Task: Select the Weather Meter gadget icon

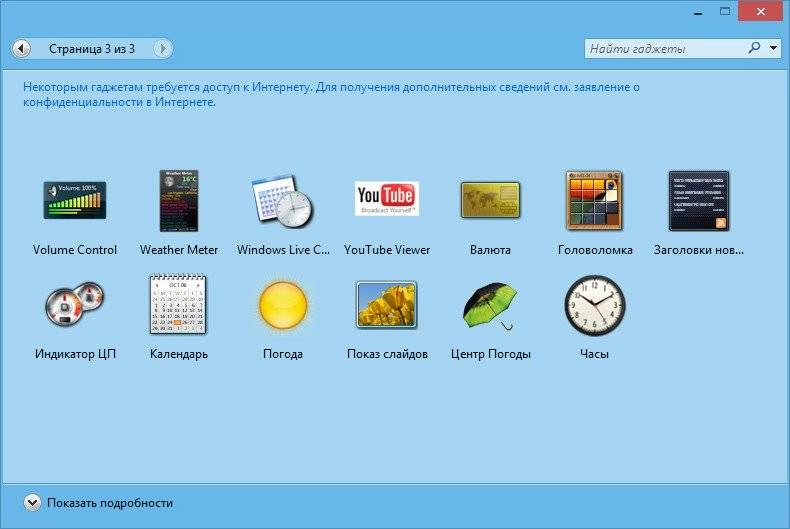Action: pos(179,201)
